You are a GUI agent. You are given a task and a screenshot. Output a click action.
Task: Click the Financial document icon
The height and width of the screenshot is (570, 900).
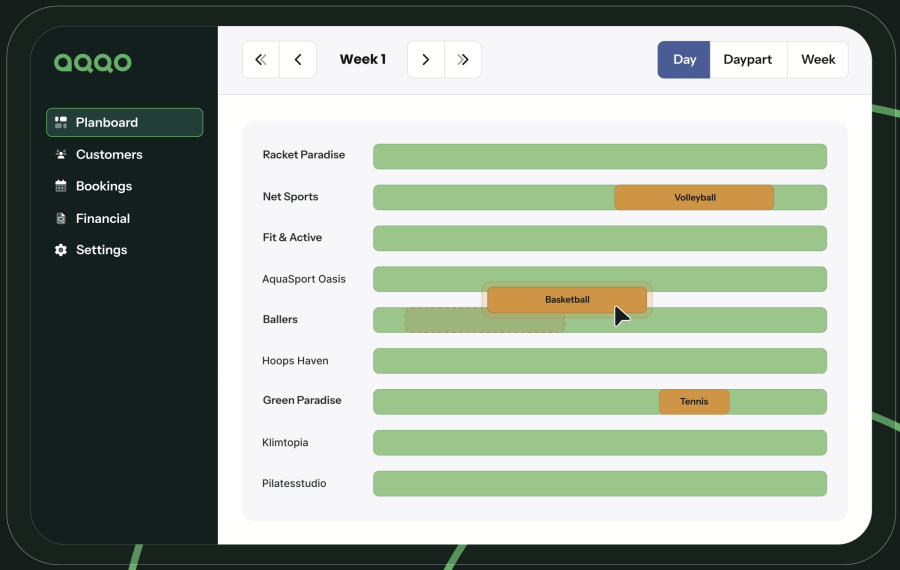click(61, 218)
